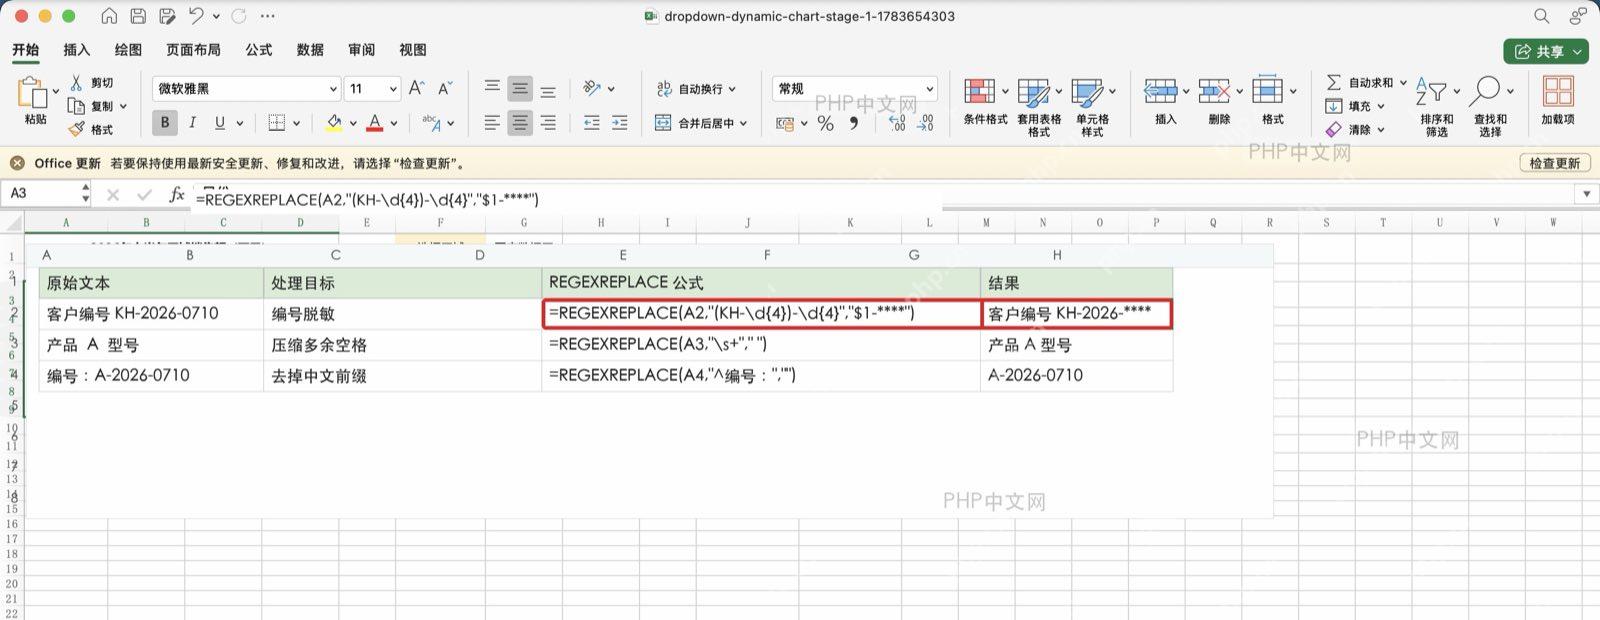Open 条件格式 conditional formatting

[985, 101]
